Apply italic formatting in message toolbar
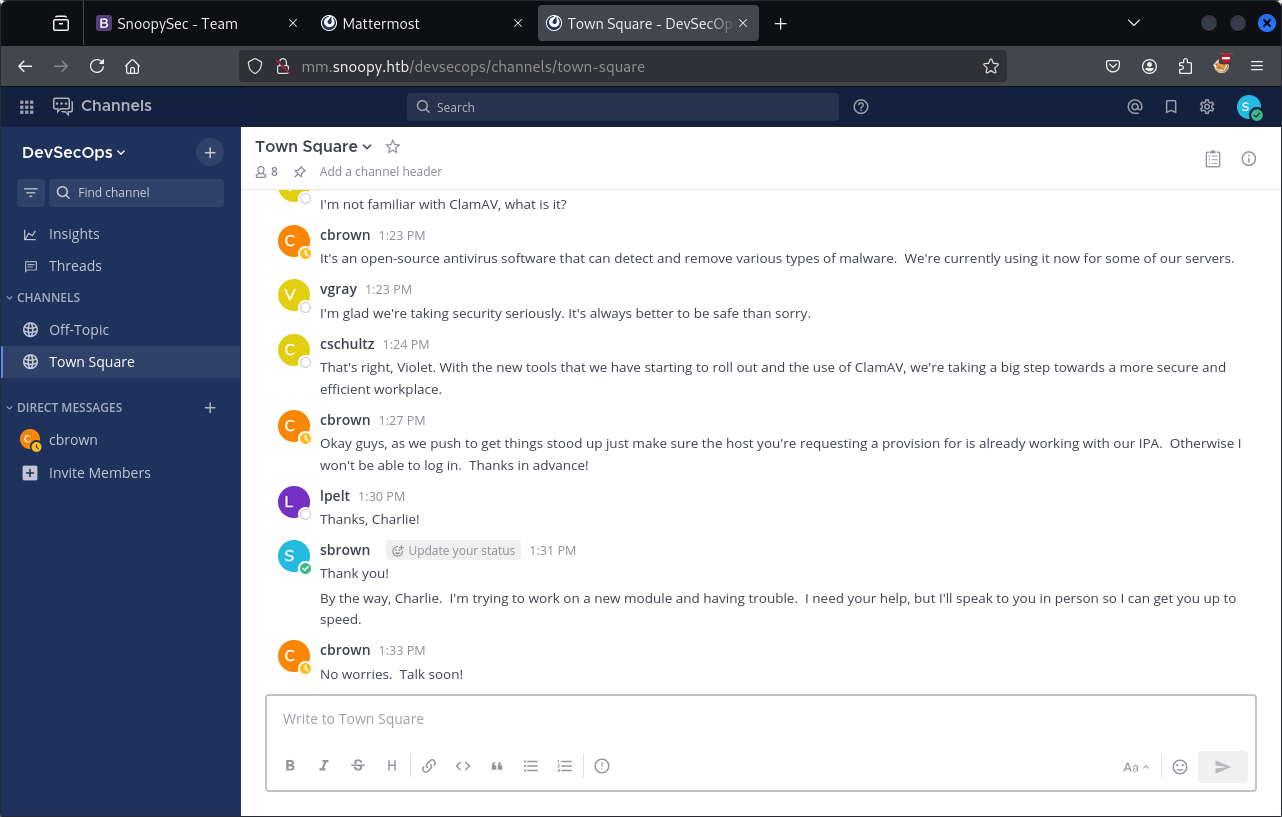 click(324, 766)
